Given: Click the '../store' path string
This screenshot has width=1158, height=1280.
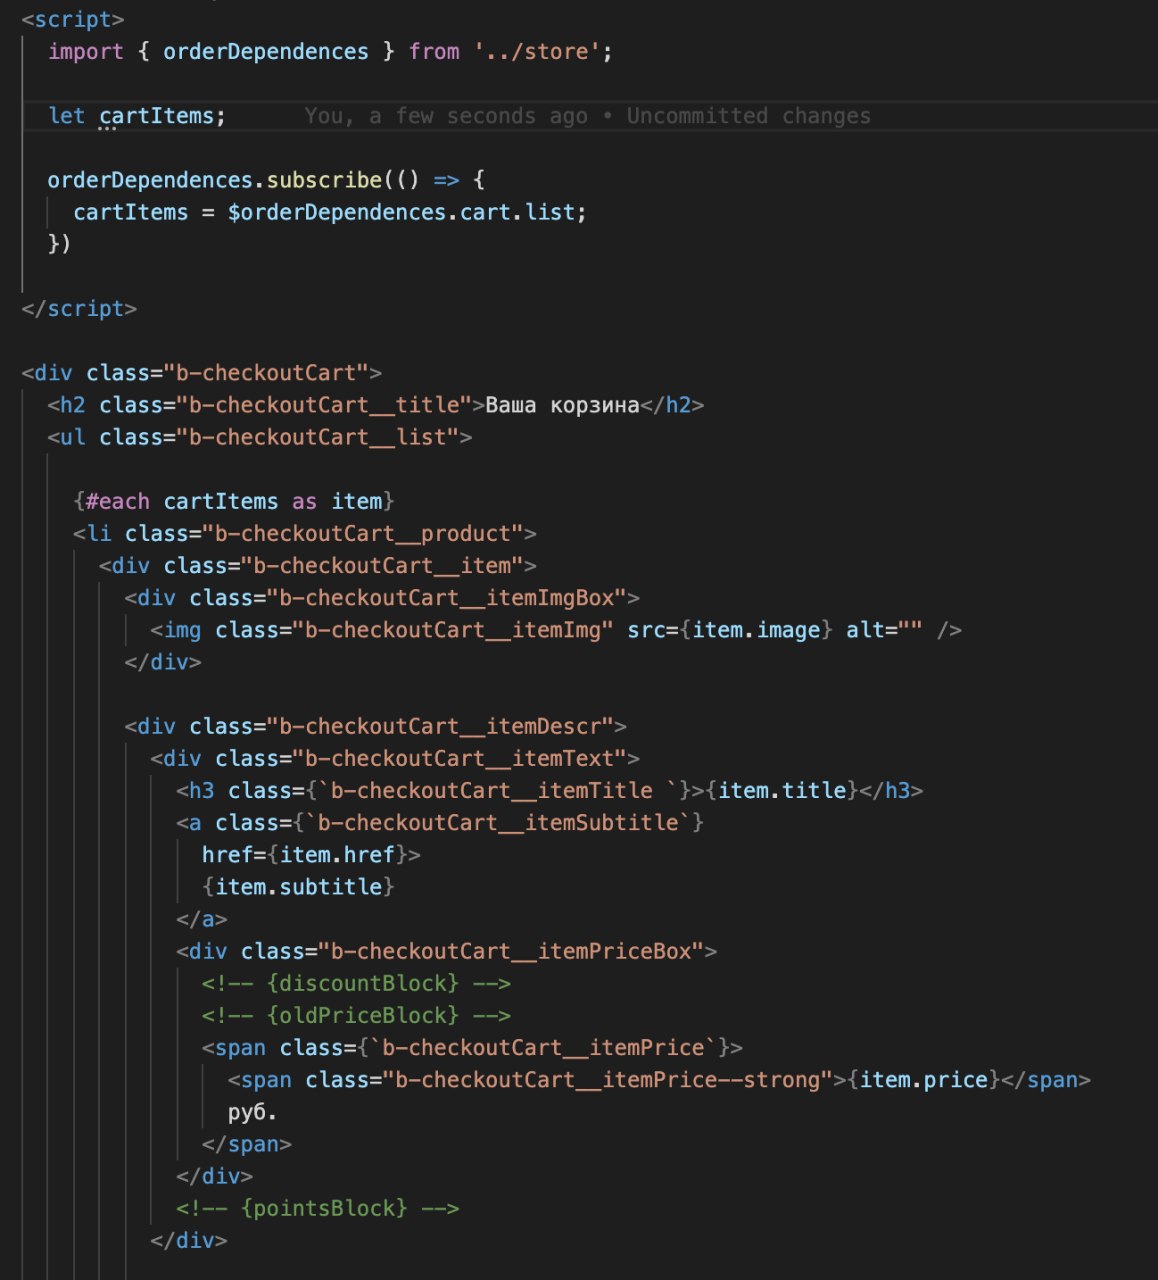Looking at the screenshot, I should click(x=537, y=51).
